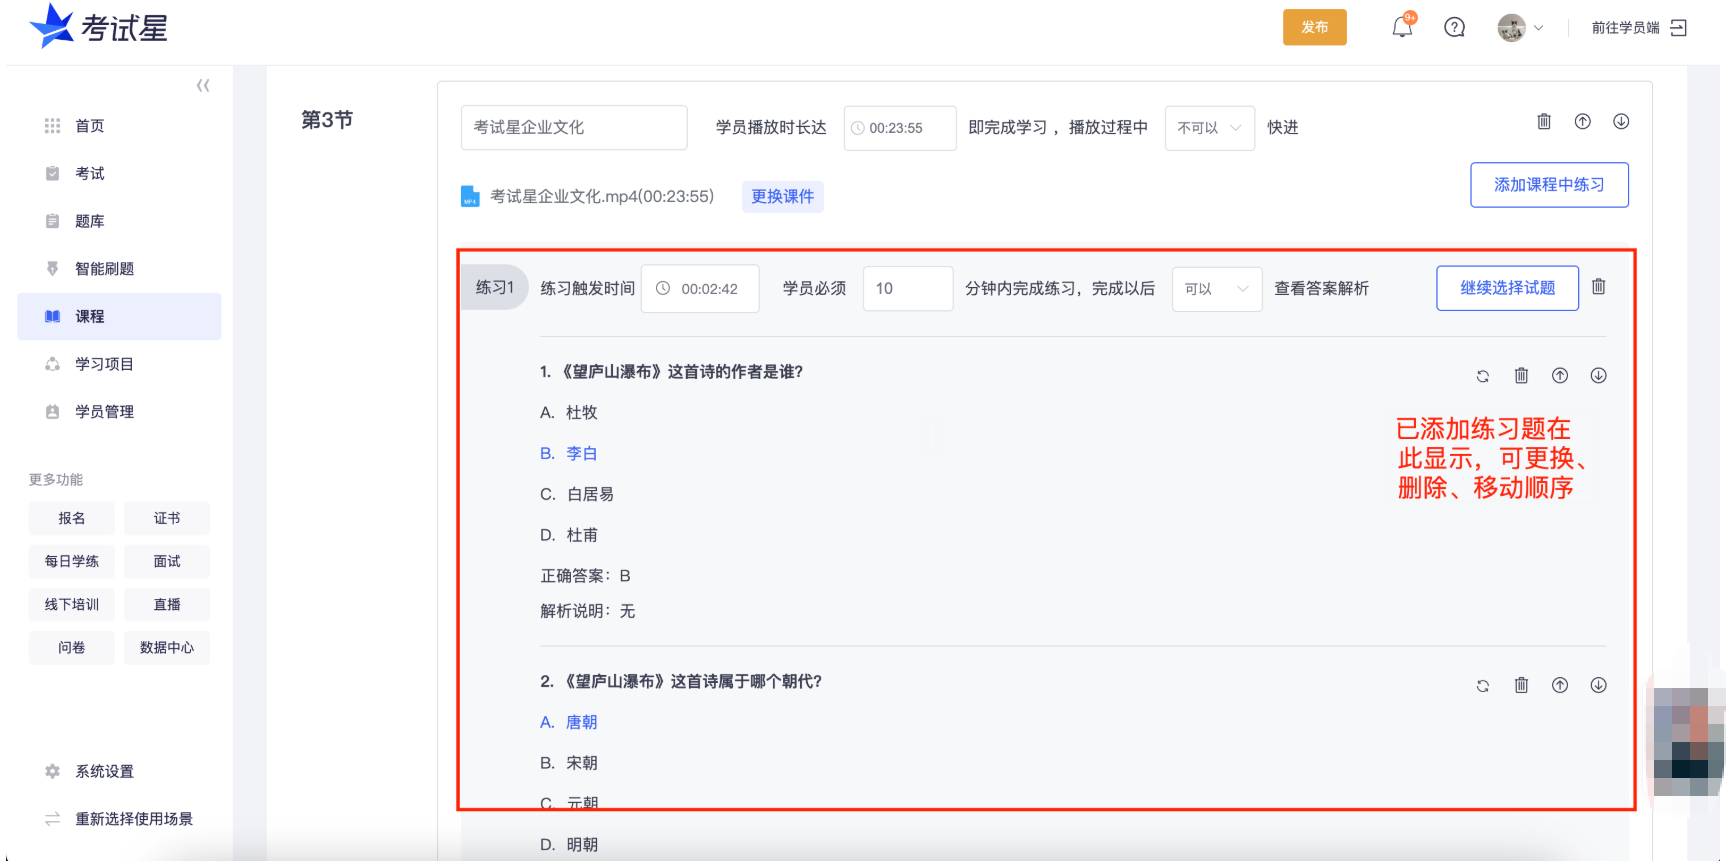Open the 可以 view-answer dropdown
Viewport: 1728px width, 864px height.
1216,289
